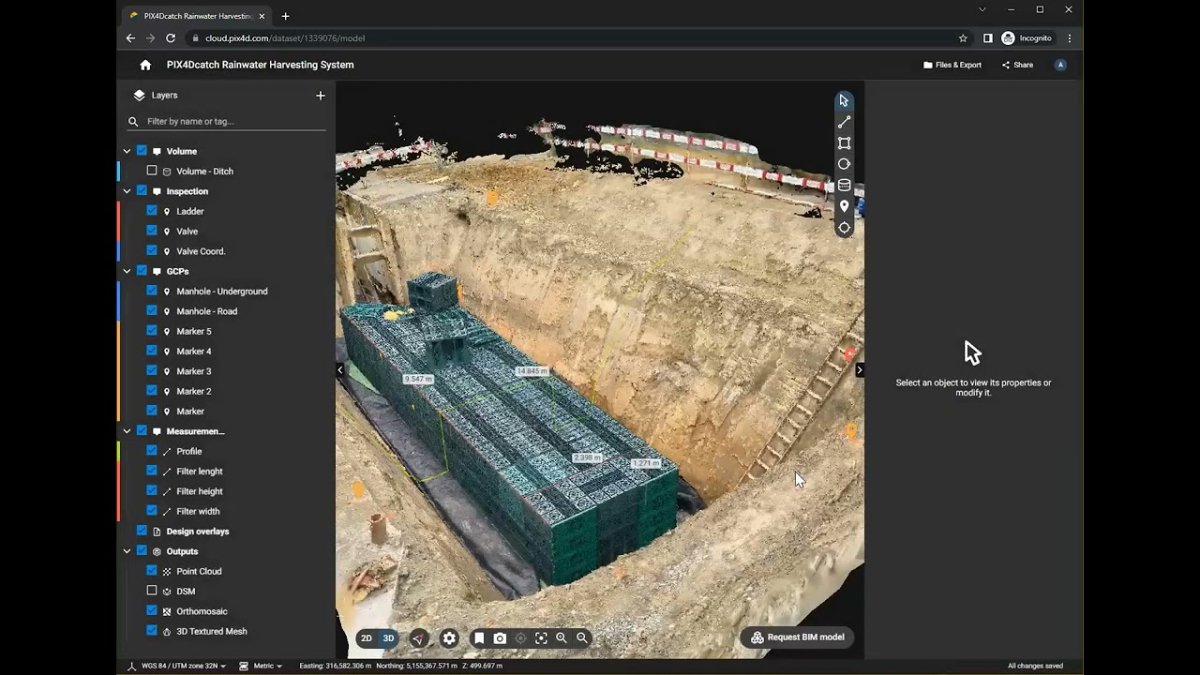Click the Share button
This screenshot has width=1200, height=675.
[x=1018, y=64]
